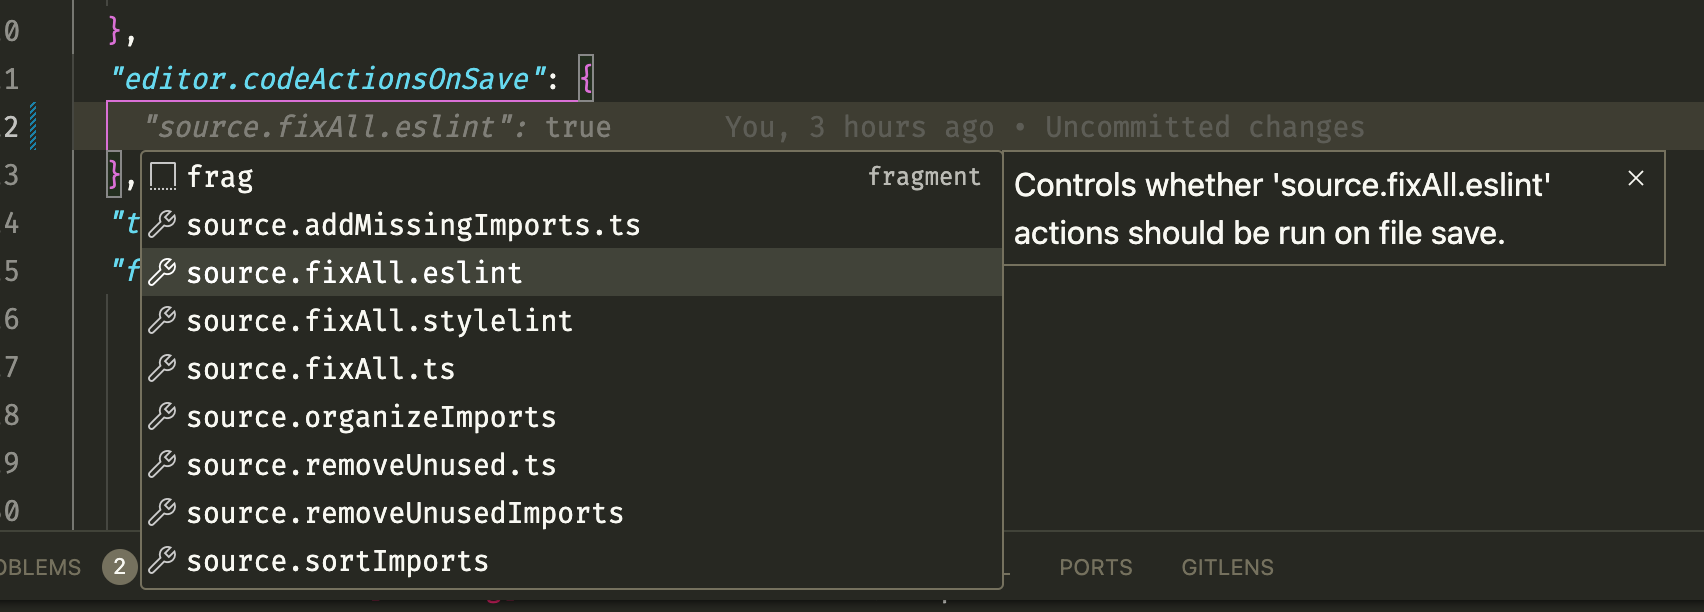Screen dimensions: 1704x612
Task: Pick the source.sortImports suggestion
Action: pyautogui.click(x=337, y=561)
